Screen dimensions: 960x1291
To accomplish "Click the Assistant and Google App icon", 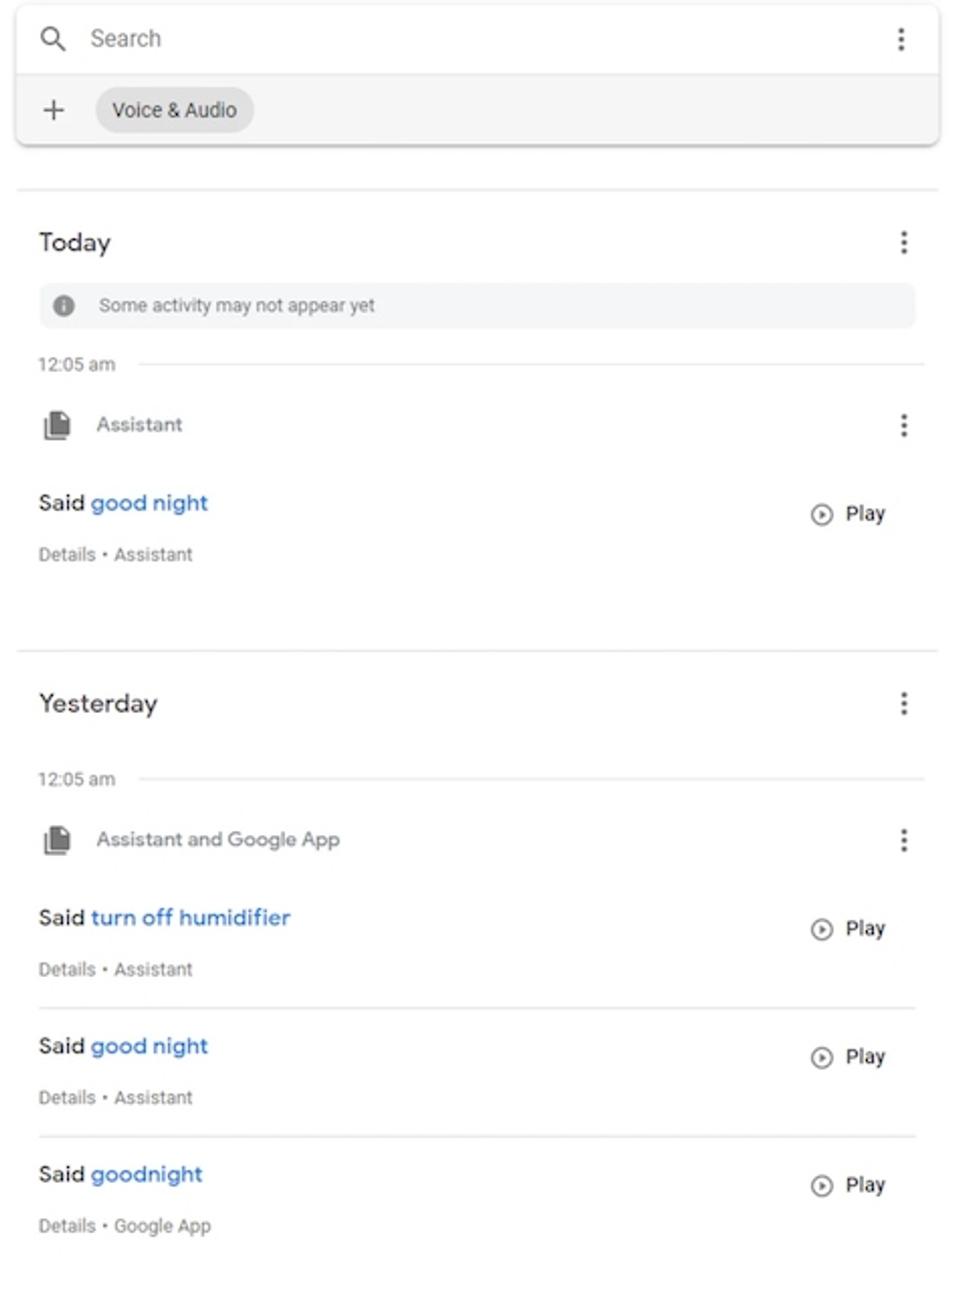I will (x=57, y=840).
